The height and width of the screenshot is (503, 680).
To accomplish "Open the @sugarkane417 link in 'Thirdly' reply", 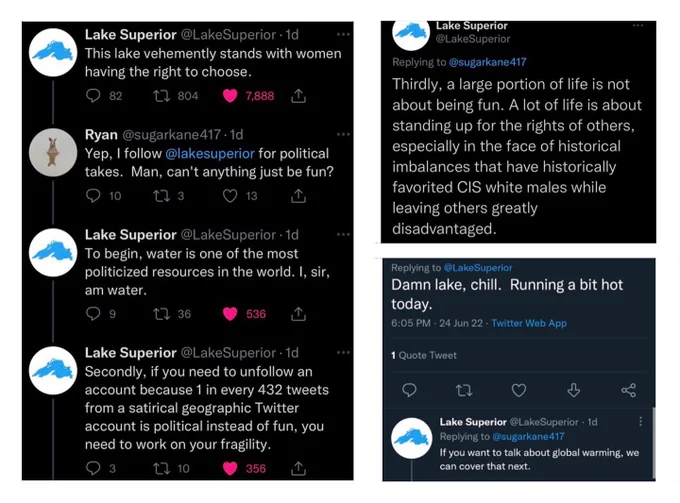I will pos(487,62).
